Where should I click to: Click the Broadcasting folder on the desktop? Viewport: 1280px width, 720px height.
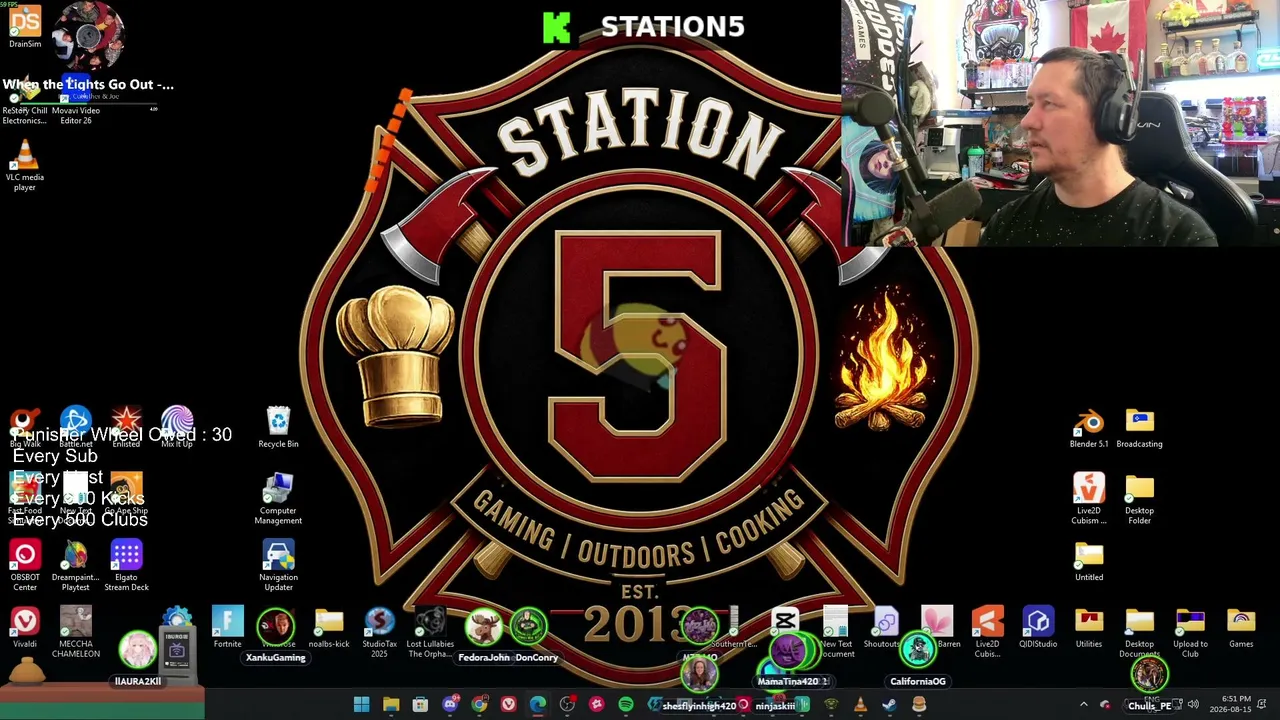point(1139,428)
